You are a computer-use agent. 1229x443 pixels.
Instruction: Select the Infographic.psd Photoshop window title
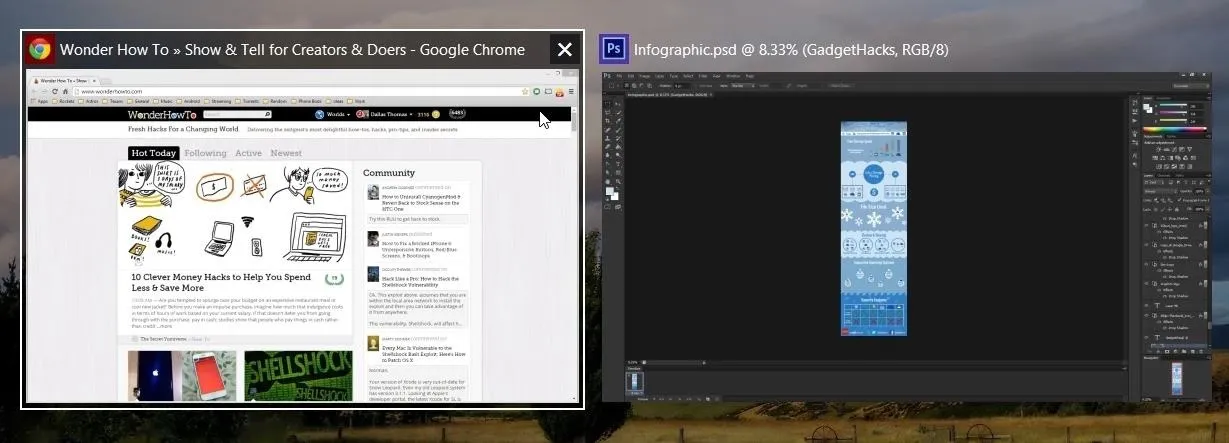click(x=791, y=49)
